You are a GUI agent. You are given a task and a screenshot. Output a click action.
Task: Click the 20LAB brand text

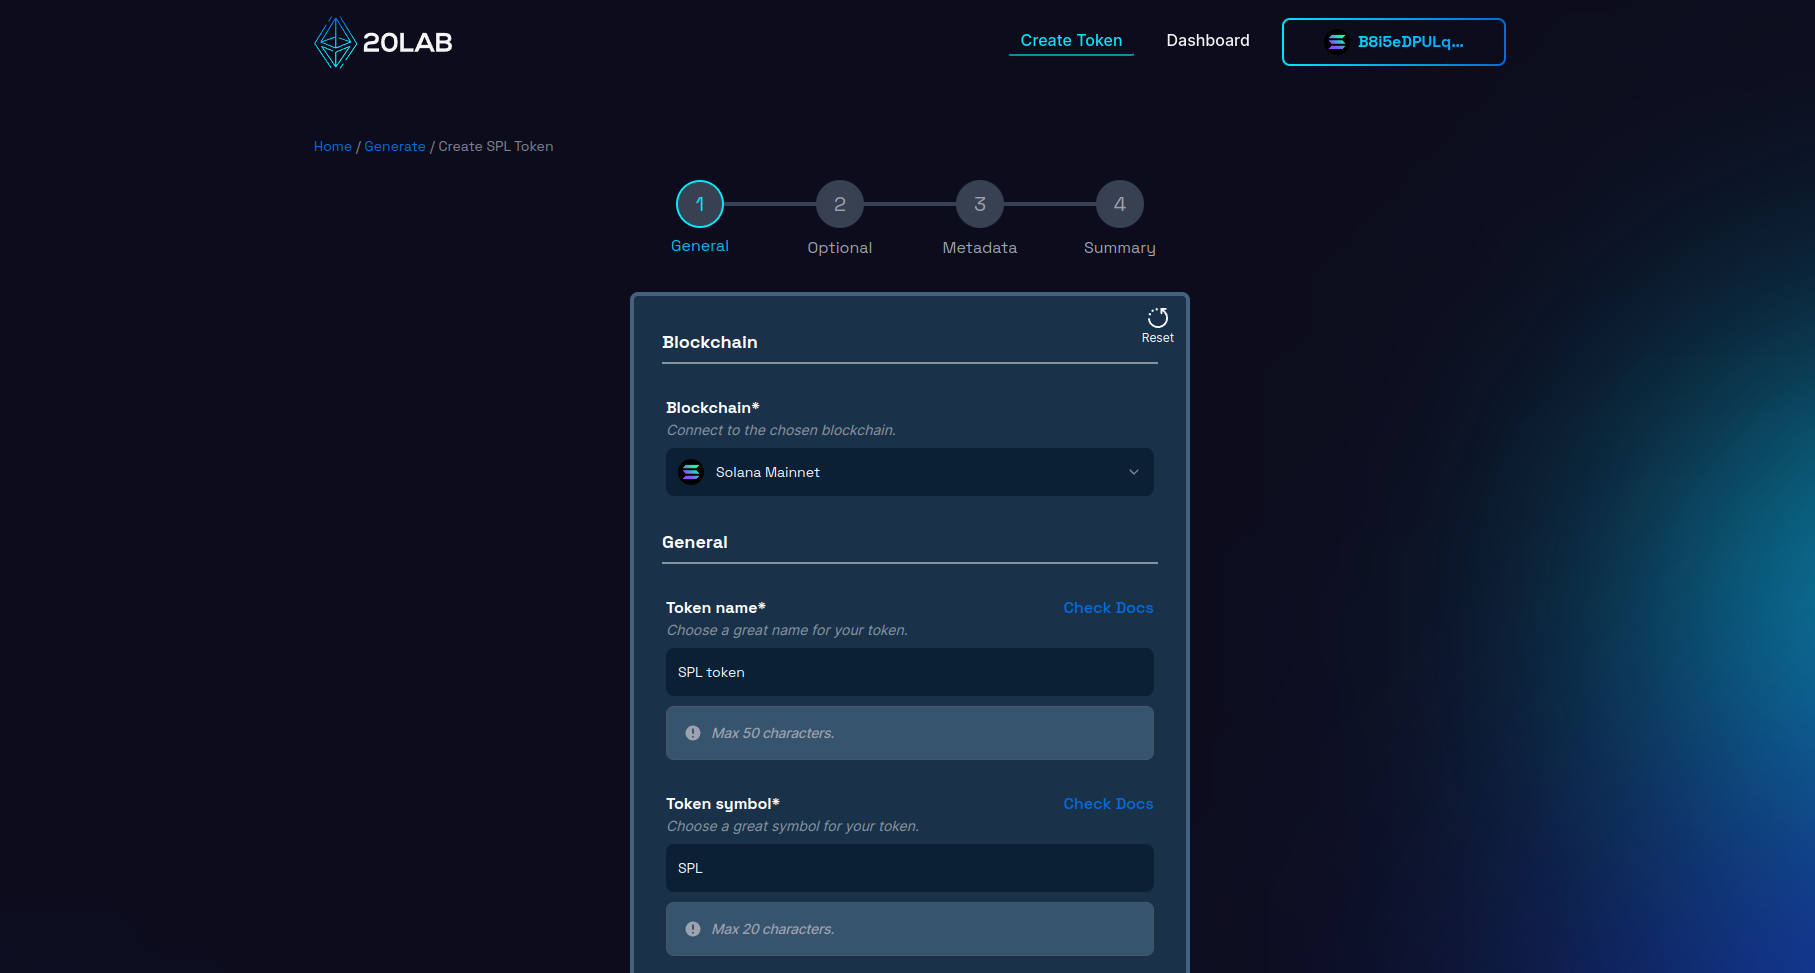coord(408,42)
